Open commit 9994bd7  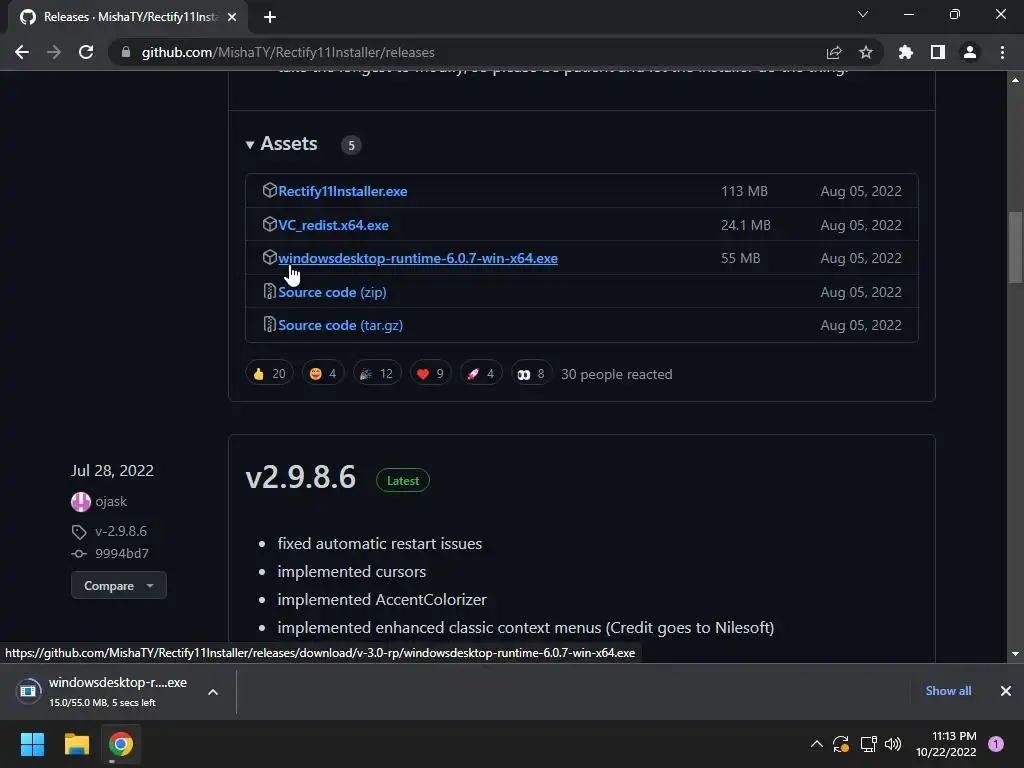122,554
